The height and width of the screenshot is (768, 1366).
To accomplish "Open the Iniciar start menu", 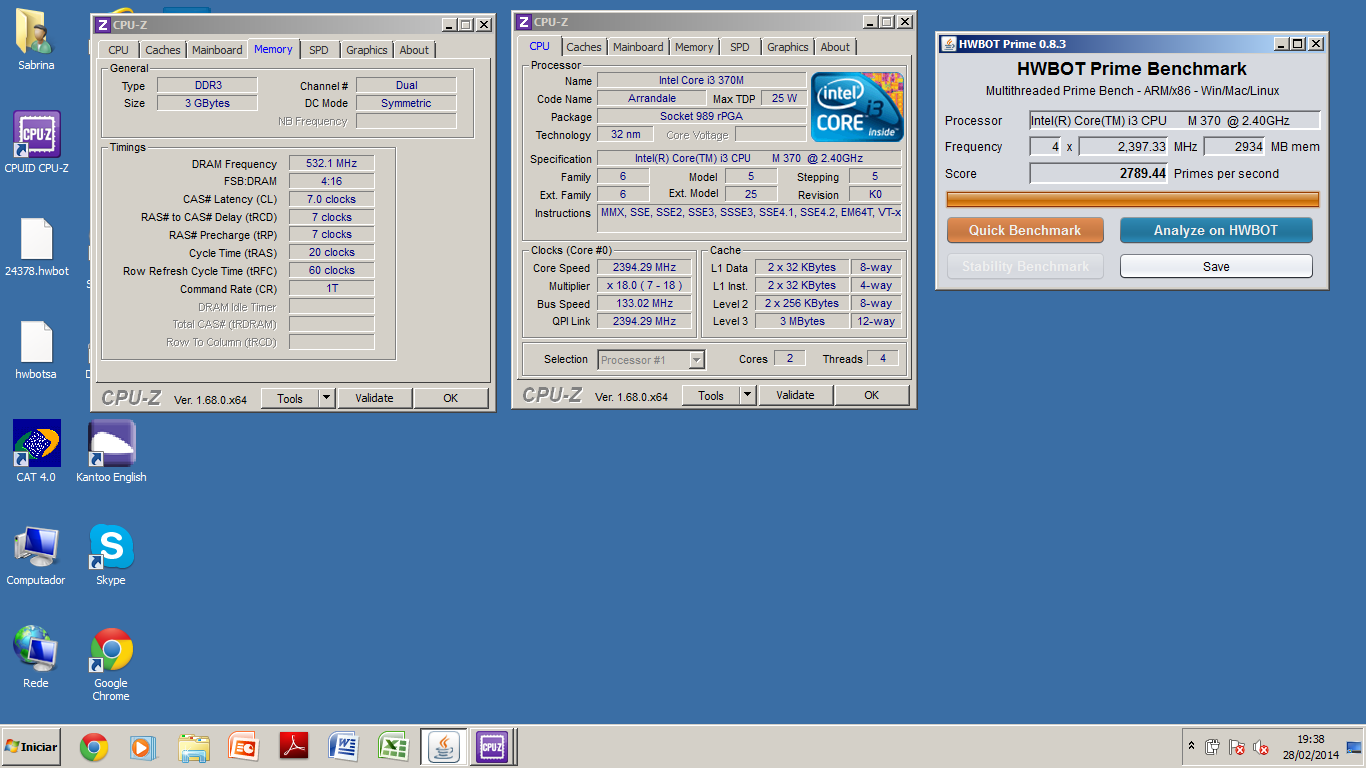I will pyautogui.click(x=31, y=747).
